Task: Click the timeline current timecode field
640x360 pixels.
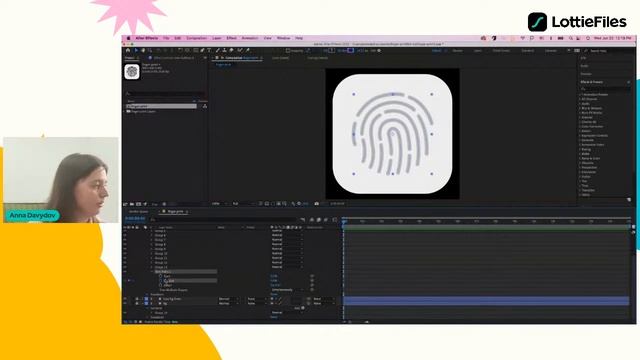Action: [x=135, y=219]
